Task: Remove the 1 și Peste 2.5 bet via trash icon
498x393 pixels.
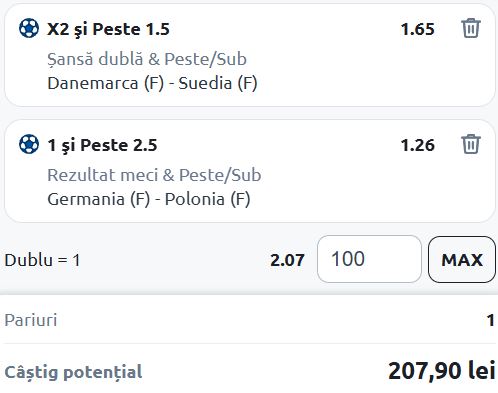Action: (x=471, y=144)
